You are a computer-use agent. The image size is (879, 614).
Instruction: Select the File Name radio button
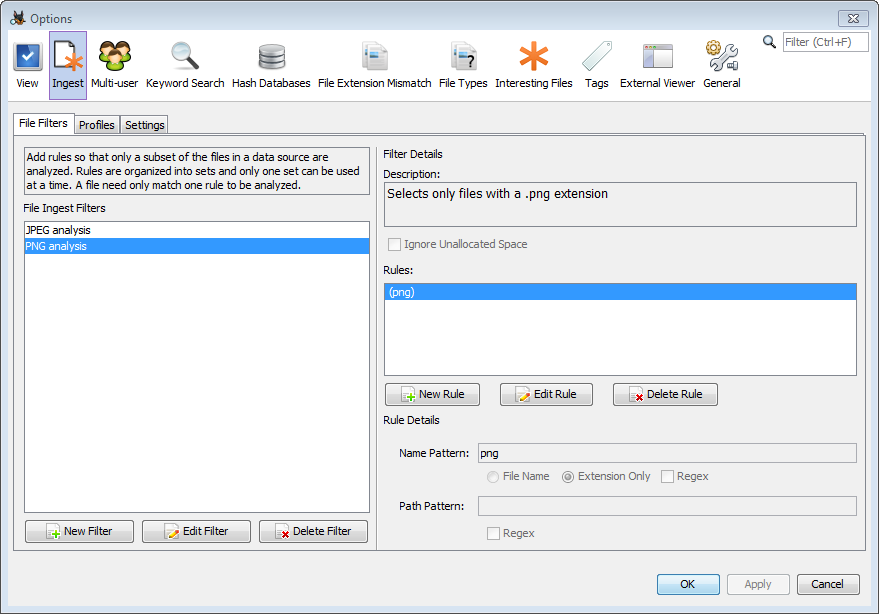pos(493,477)
